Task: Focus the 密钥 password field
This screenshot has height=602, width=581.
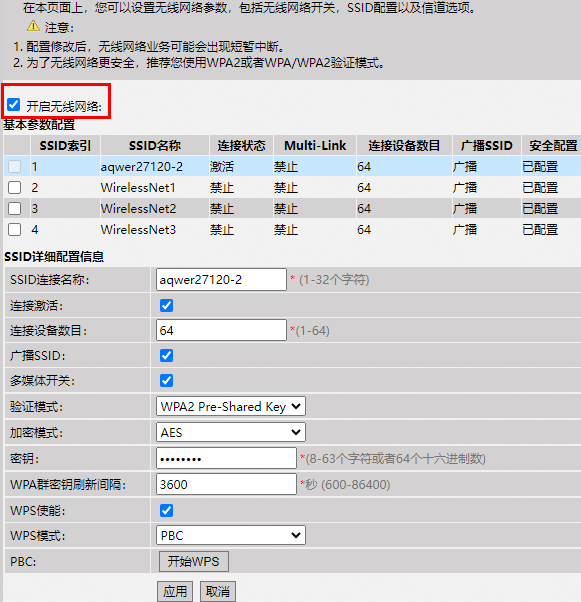Action: pos(226,458)
